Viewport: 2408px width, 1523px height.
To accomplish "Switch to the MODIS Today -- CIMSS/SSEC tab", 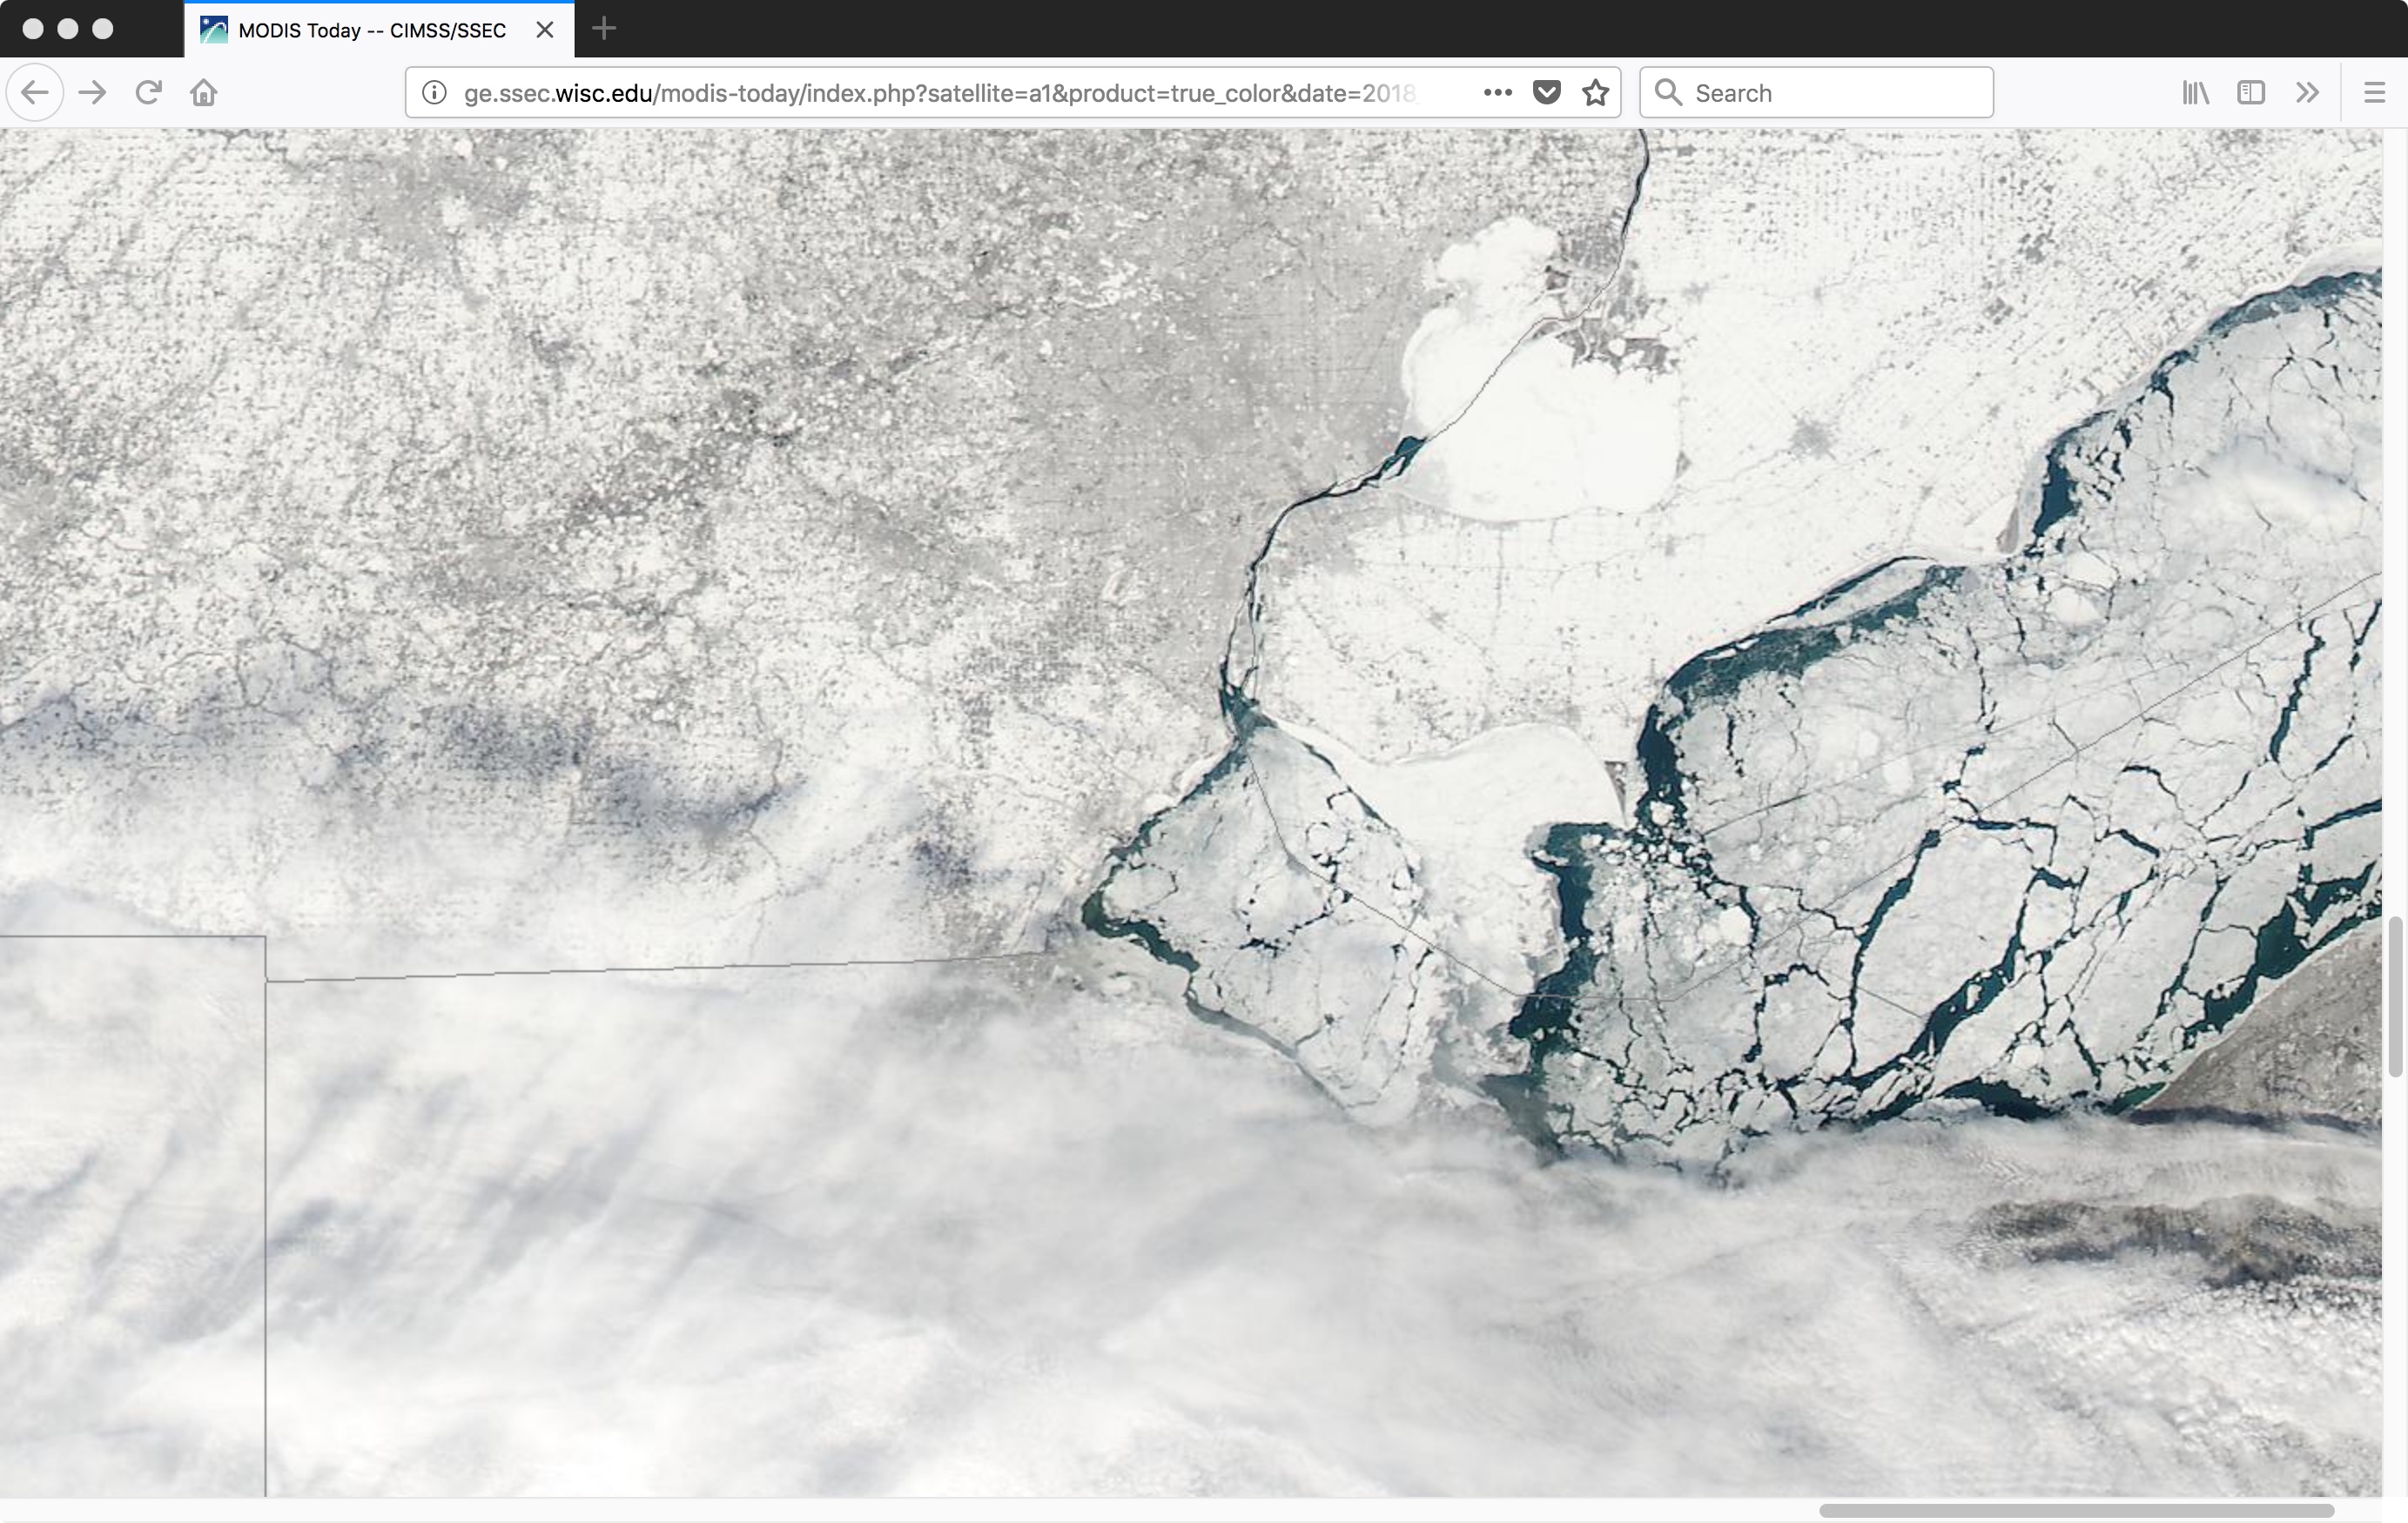I will 379,30.
